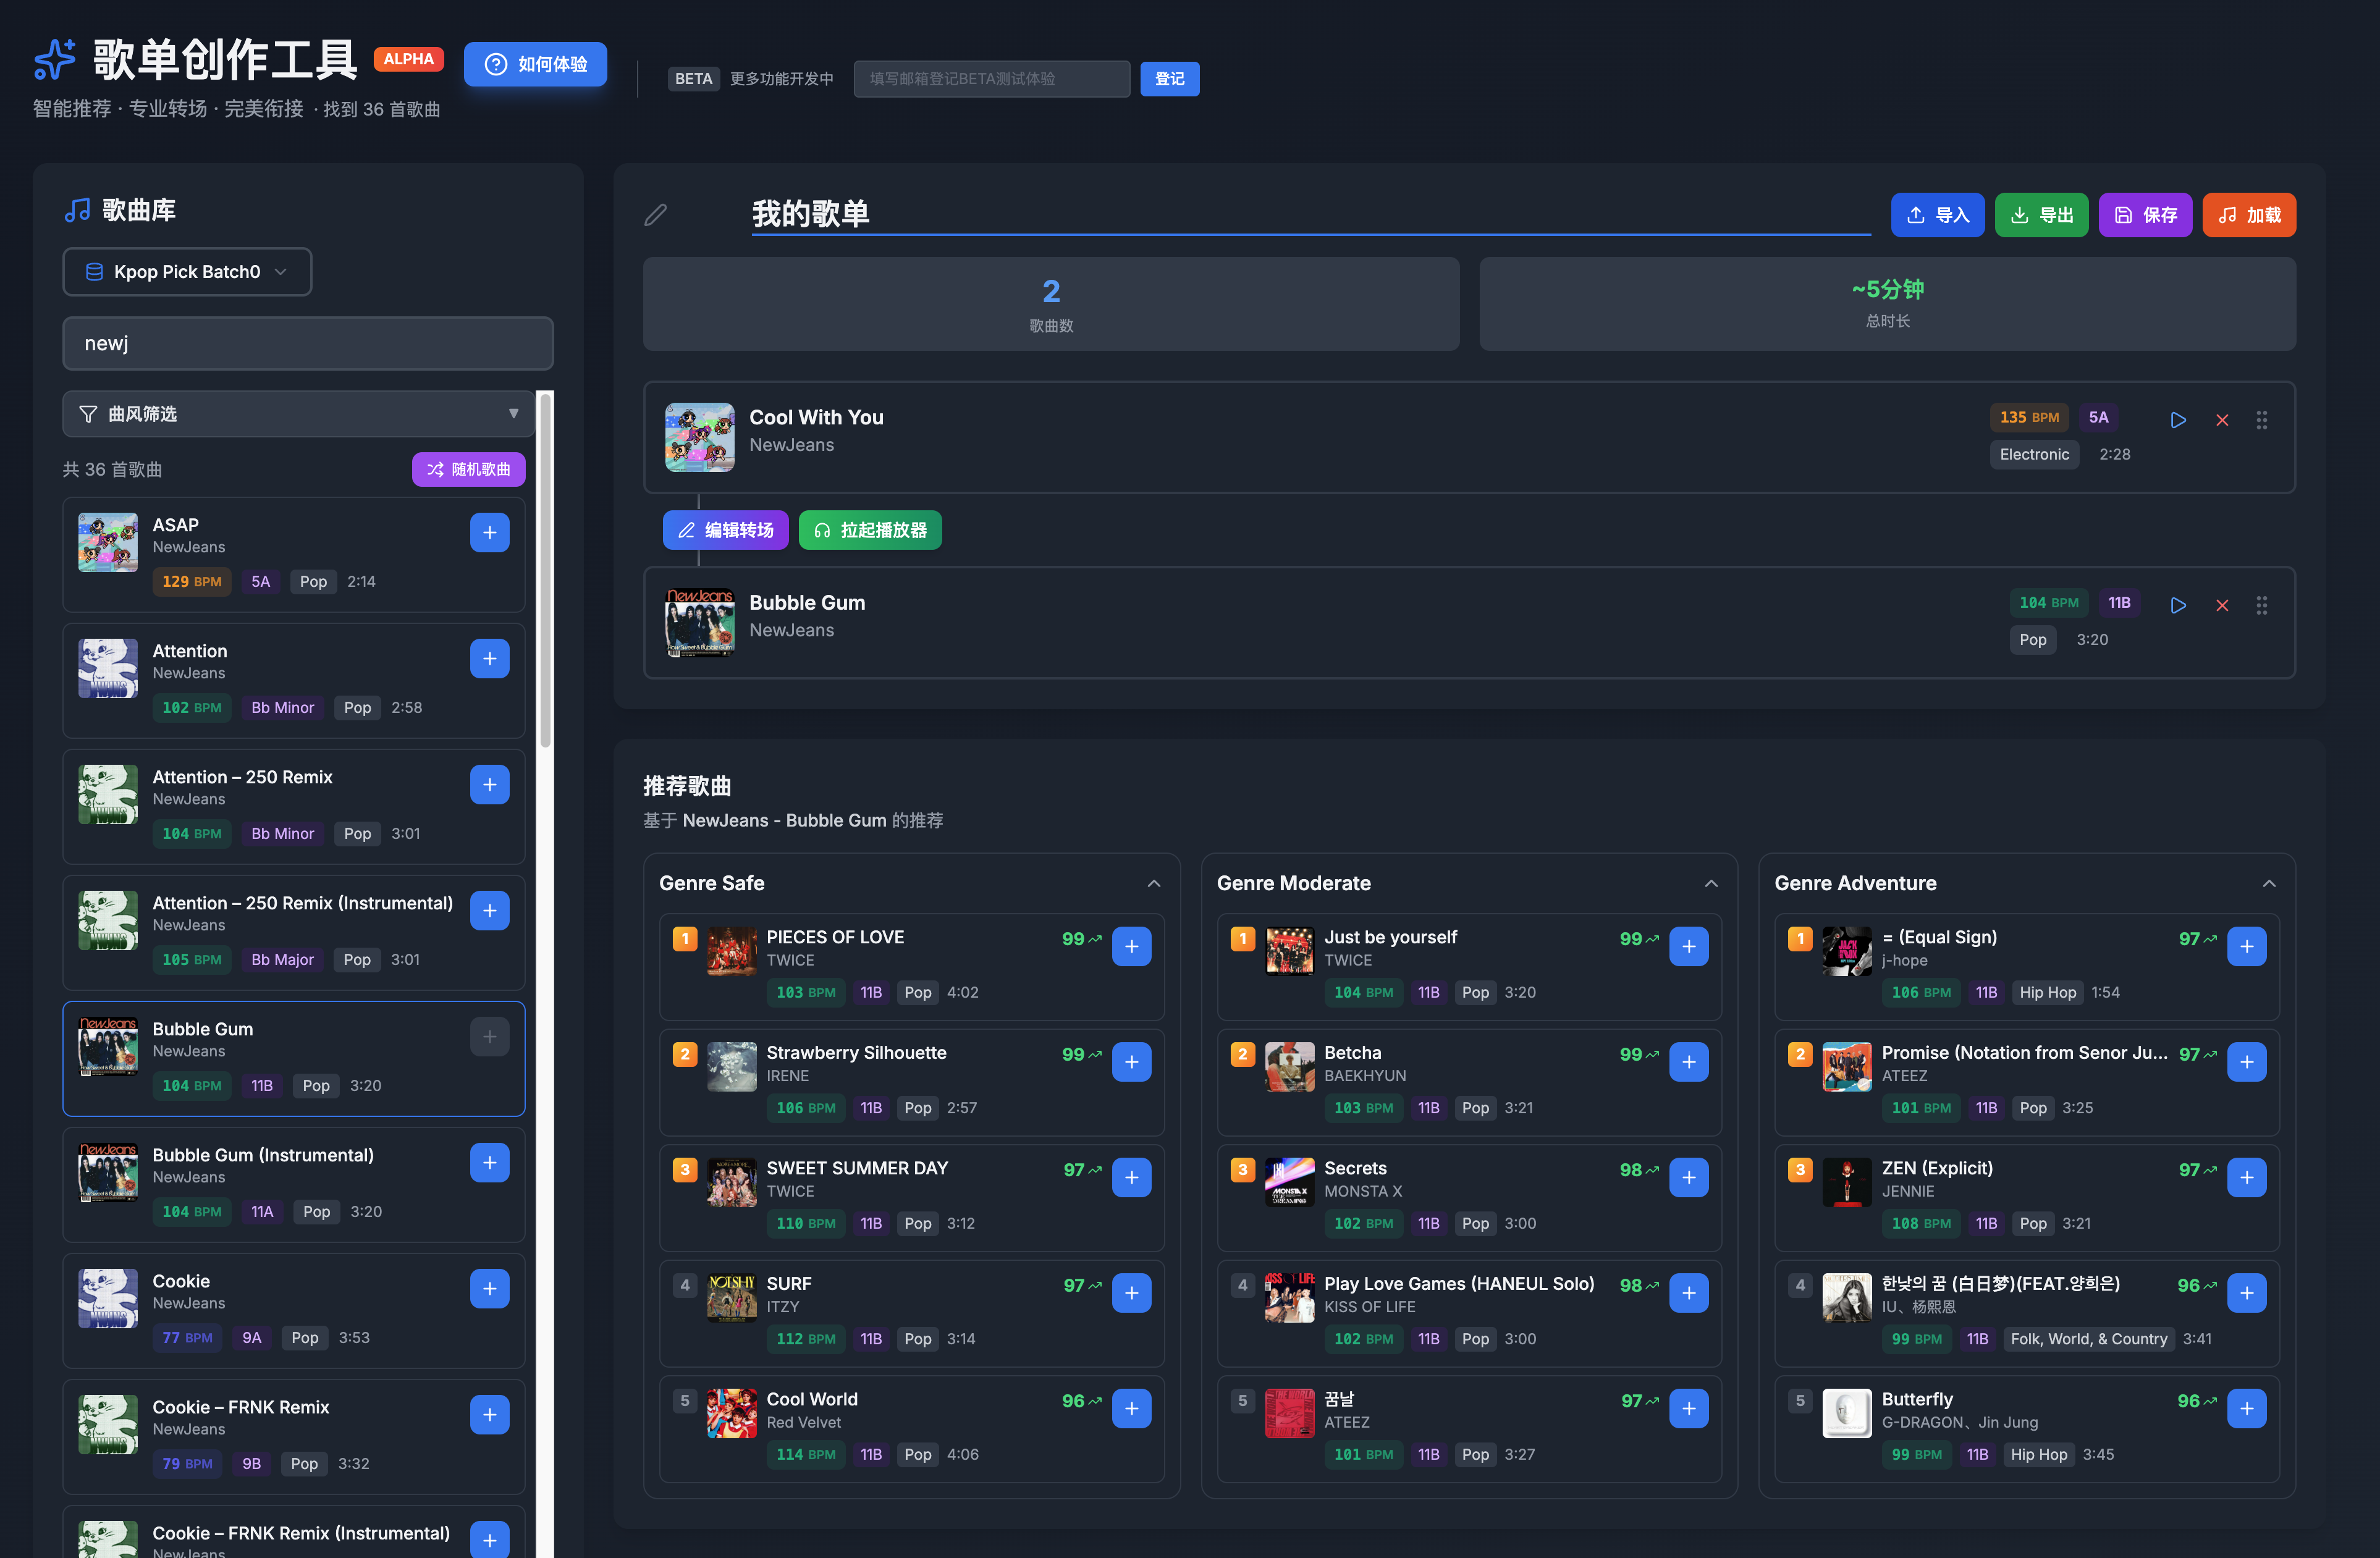Click the 如何体验 help button
2380x1558 pixels.
pyautogui.click(x=535, y=64)
